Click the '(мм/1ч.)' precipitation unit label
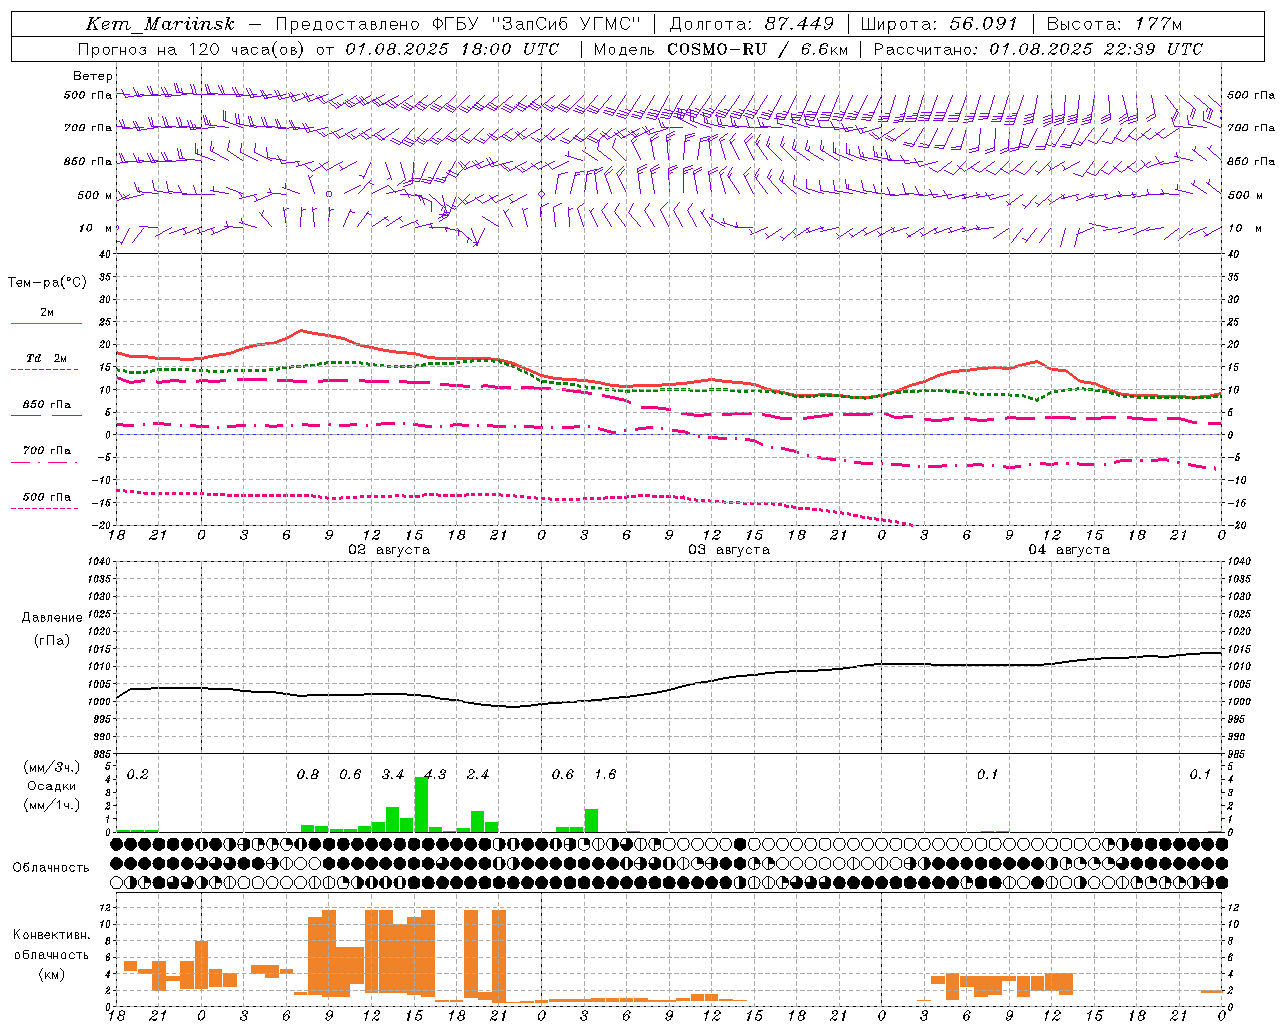Screen dimensions: 1280x1024 [x=51, y=805]
